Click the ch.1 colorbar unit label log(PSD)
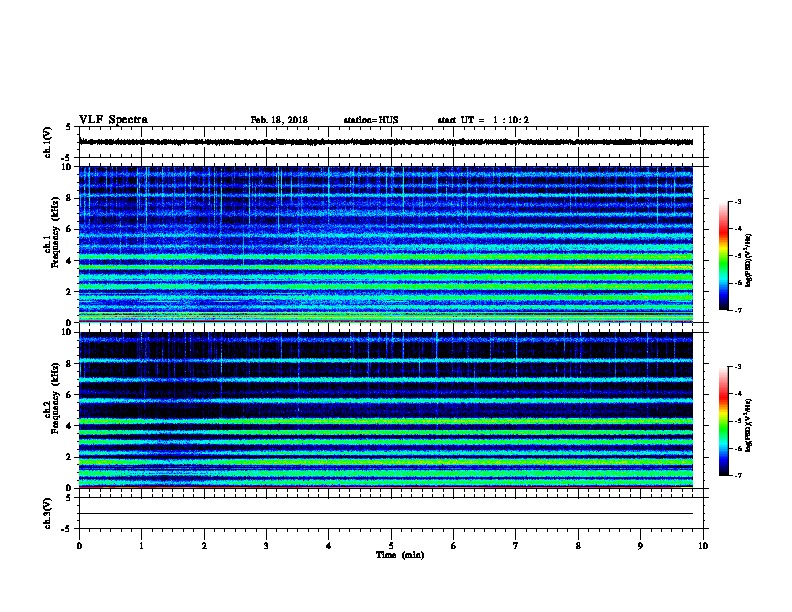The height and width of the screenshot is (612, 792). click(x=748, y=260)
